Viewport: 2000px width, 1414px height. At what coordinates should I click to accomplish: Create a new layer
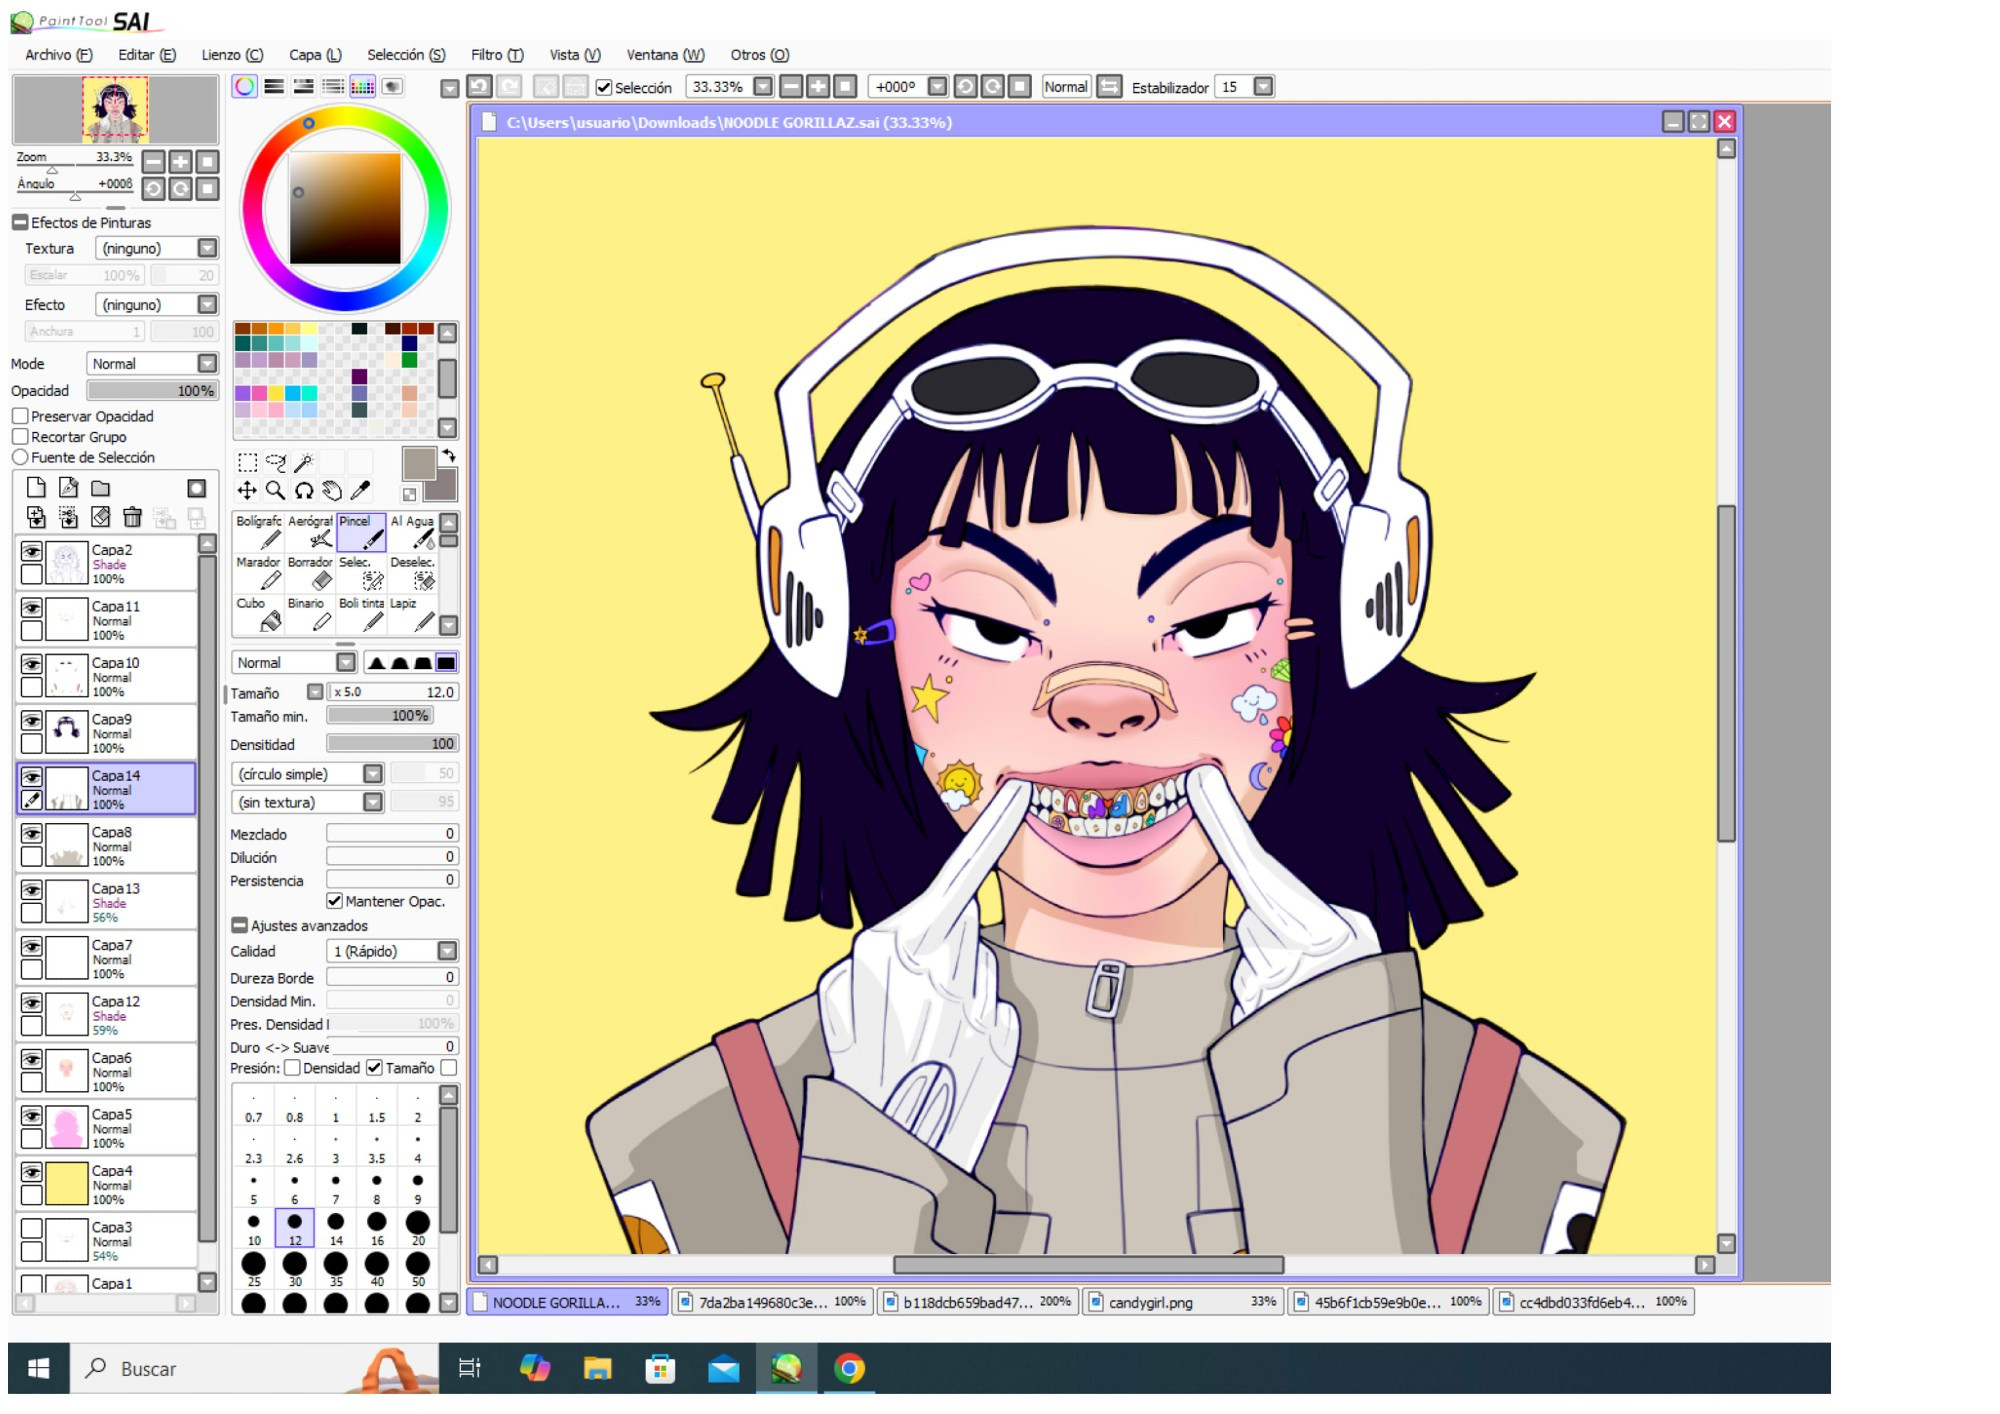click(36, 488)
